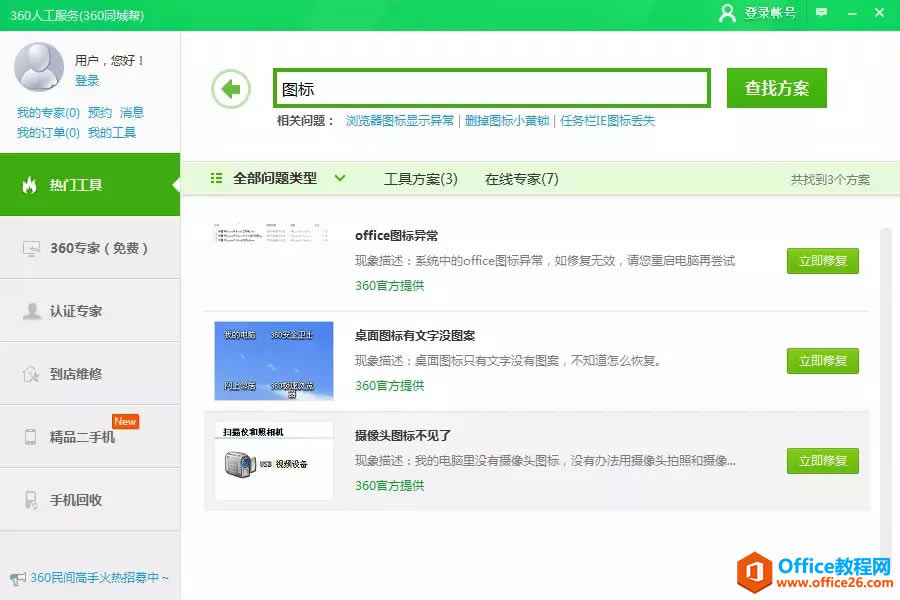Click the green back arrow icon
900x600 pixels.
[x=231, y=89]
